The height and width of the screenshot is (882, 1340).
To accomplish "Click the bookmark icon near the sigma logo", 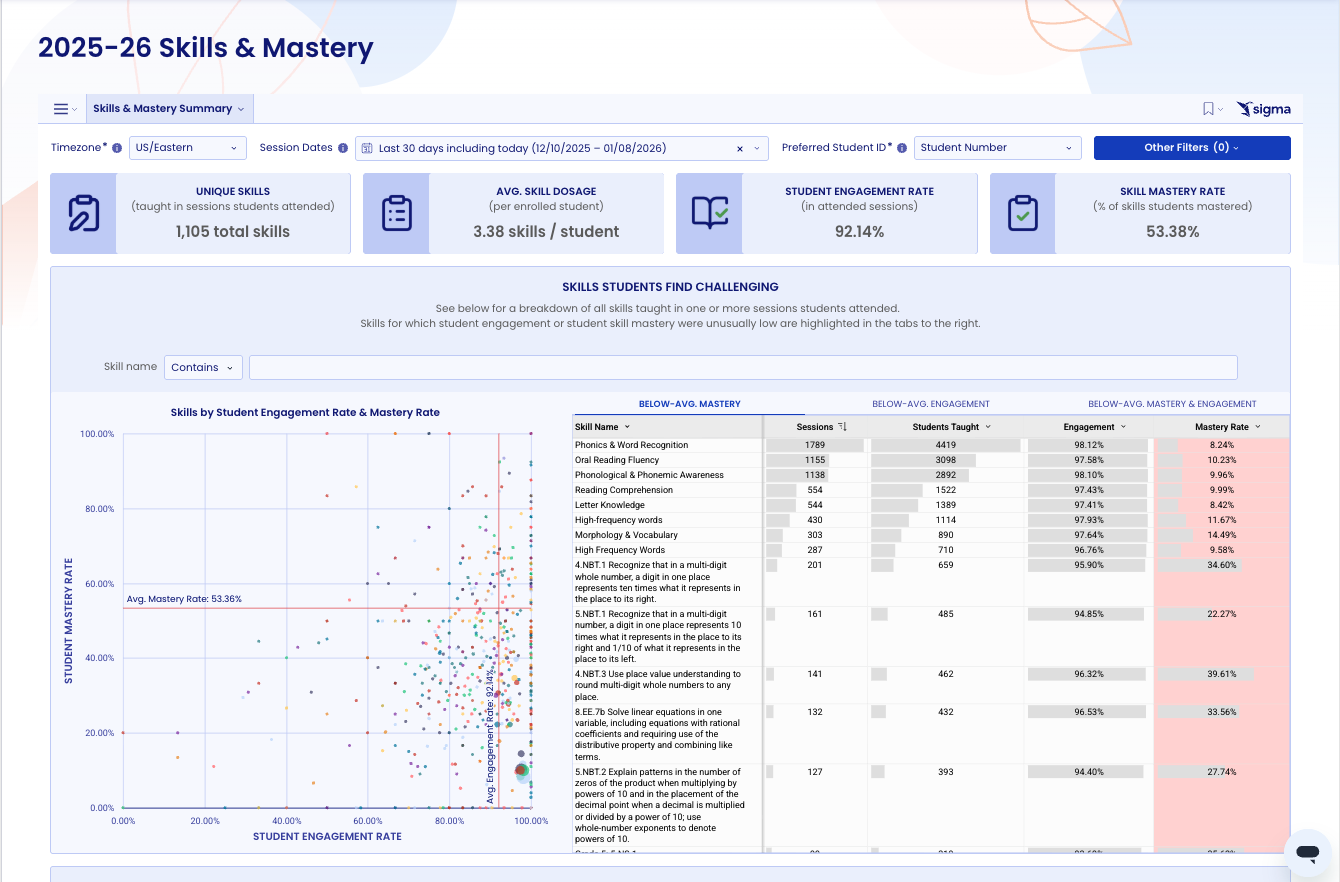I will coord(1209,108).
